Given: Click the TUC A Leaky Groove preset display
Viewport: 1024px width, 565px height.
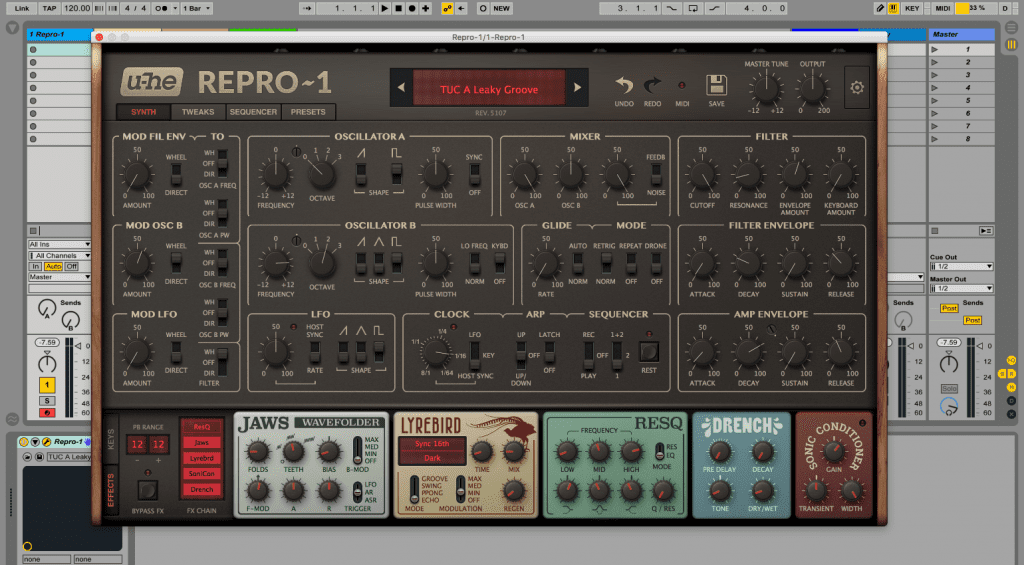Looking at the screenshot, I should pos(489,89).
